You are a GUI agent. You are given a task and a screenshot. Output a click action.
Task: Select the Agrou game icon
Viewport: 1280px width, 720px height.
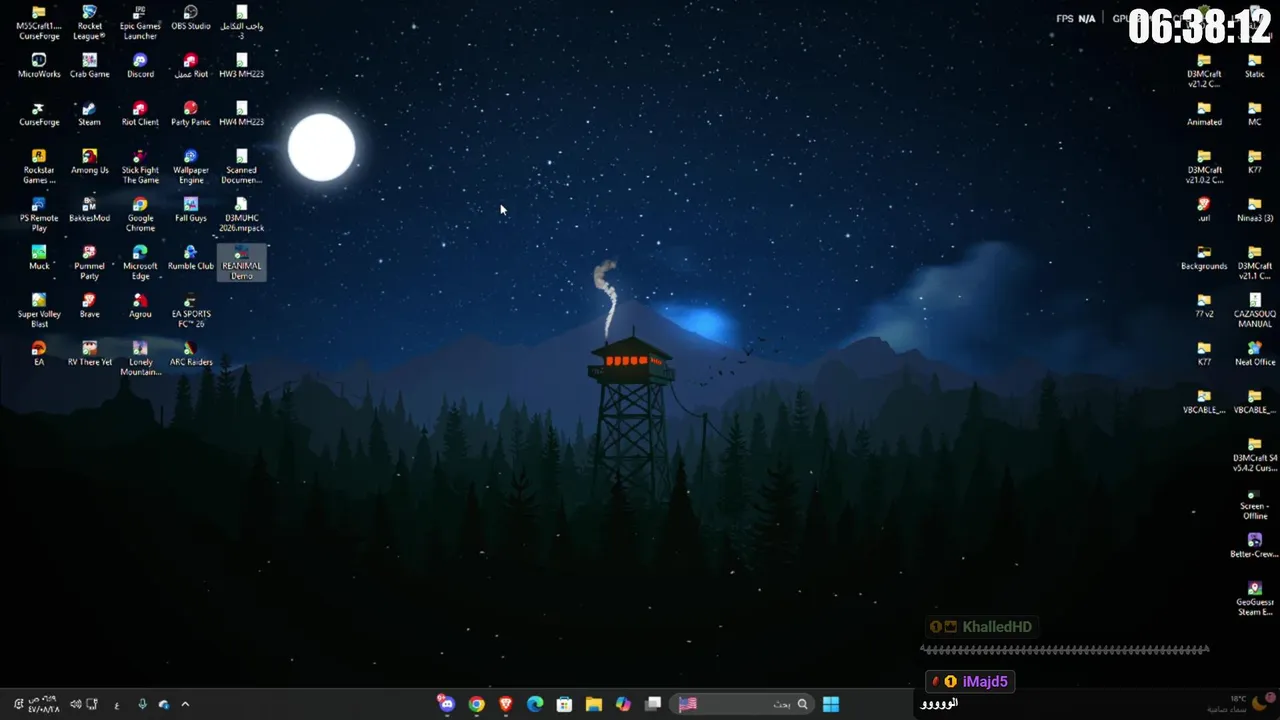[x=140, y=306]
